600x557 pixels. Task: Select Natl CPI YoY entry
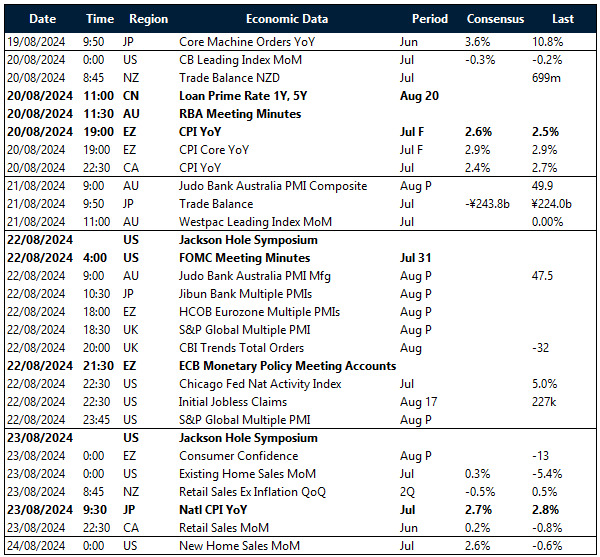tap(213, 509)
